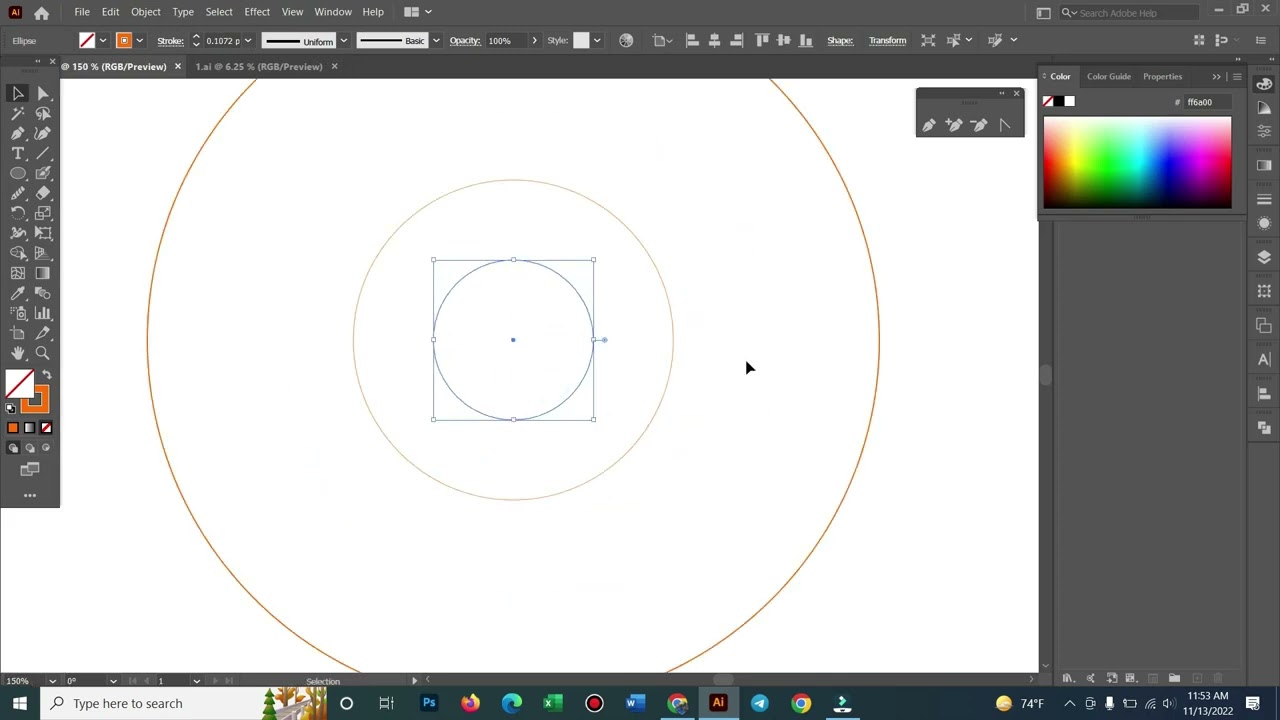This screenshot has height=720, width=1280.
Task: Select the Free Transform tool
Action: click(x=43, y=233)
